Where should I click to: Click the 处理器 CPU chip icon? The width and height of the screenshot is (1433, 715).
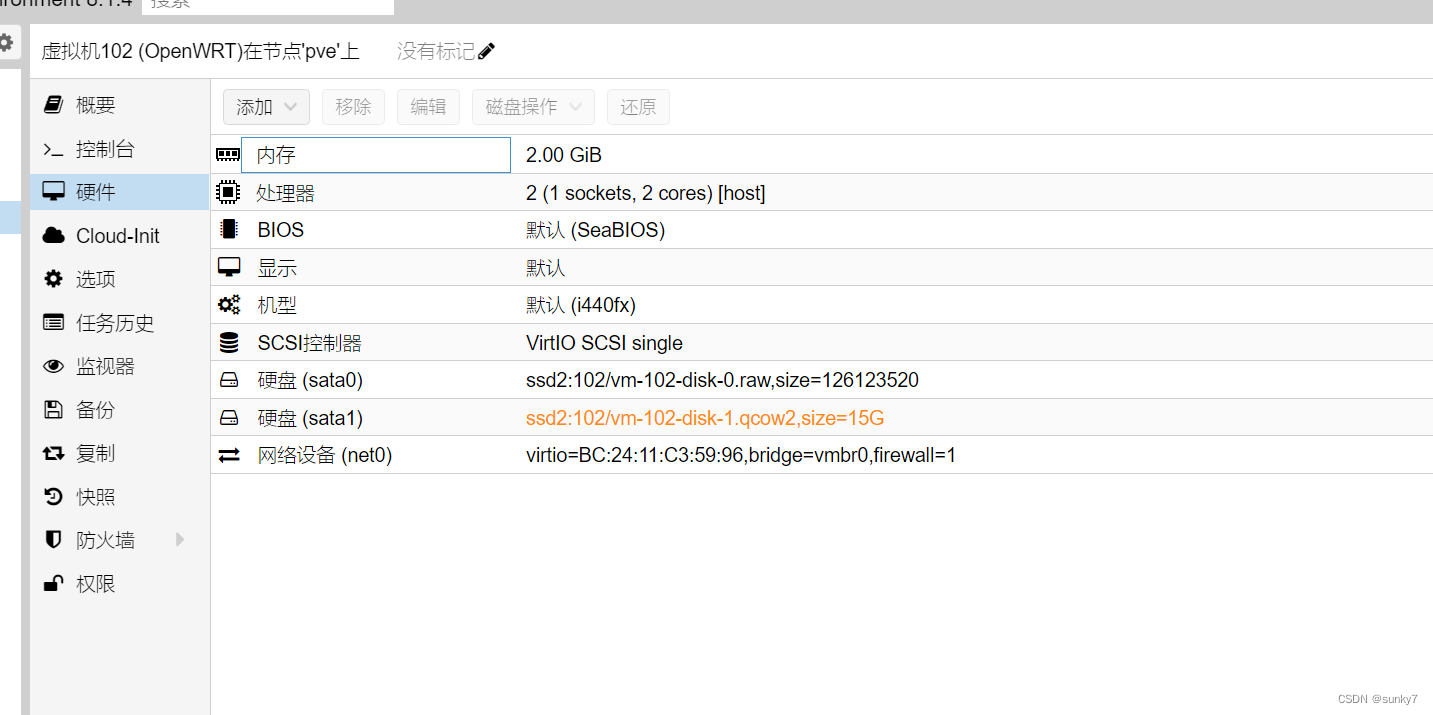[228, 192]
